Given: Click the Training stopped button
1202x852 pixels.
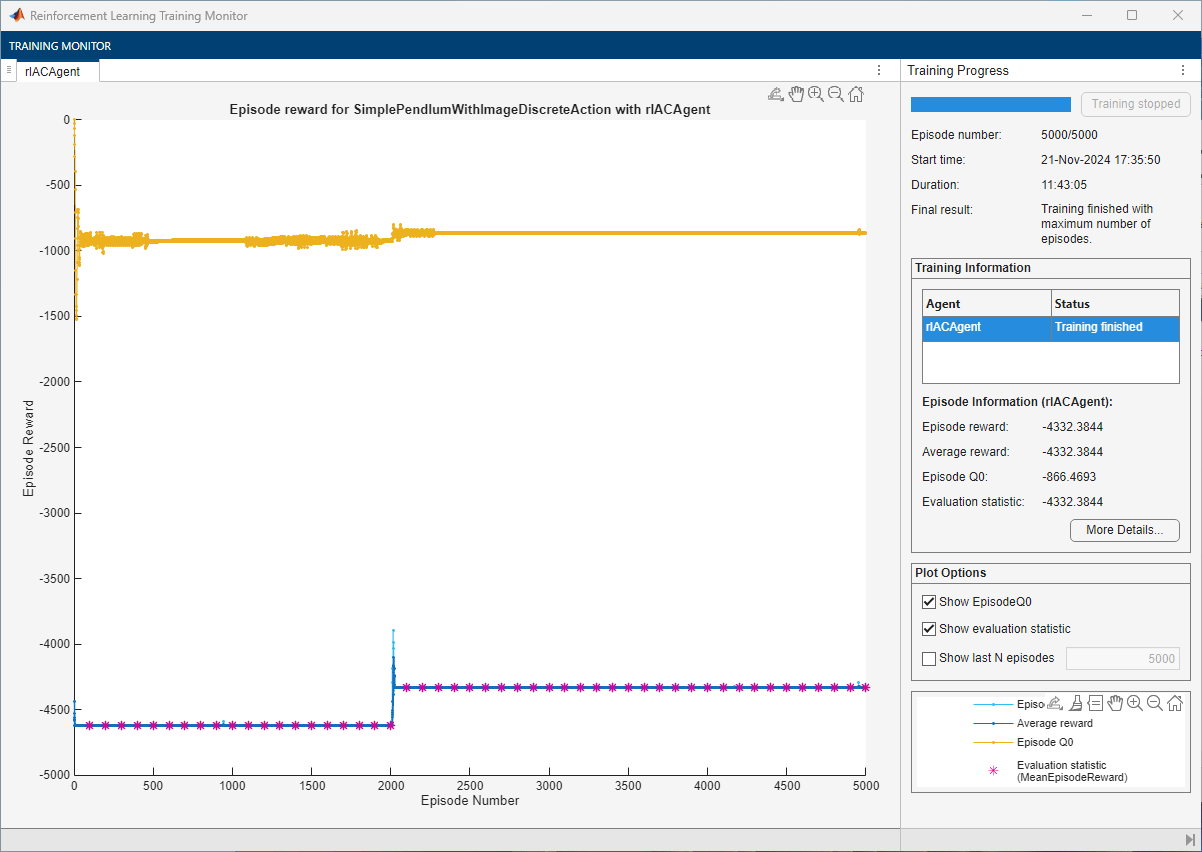Looking at the screenshot, I should [1135, 104].
